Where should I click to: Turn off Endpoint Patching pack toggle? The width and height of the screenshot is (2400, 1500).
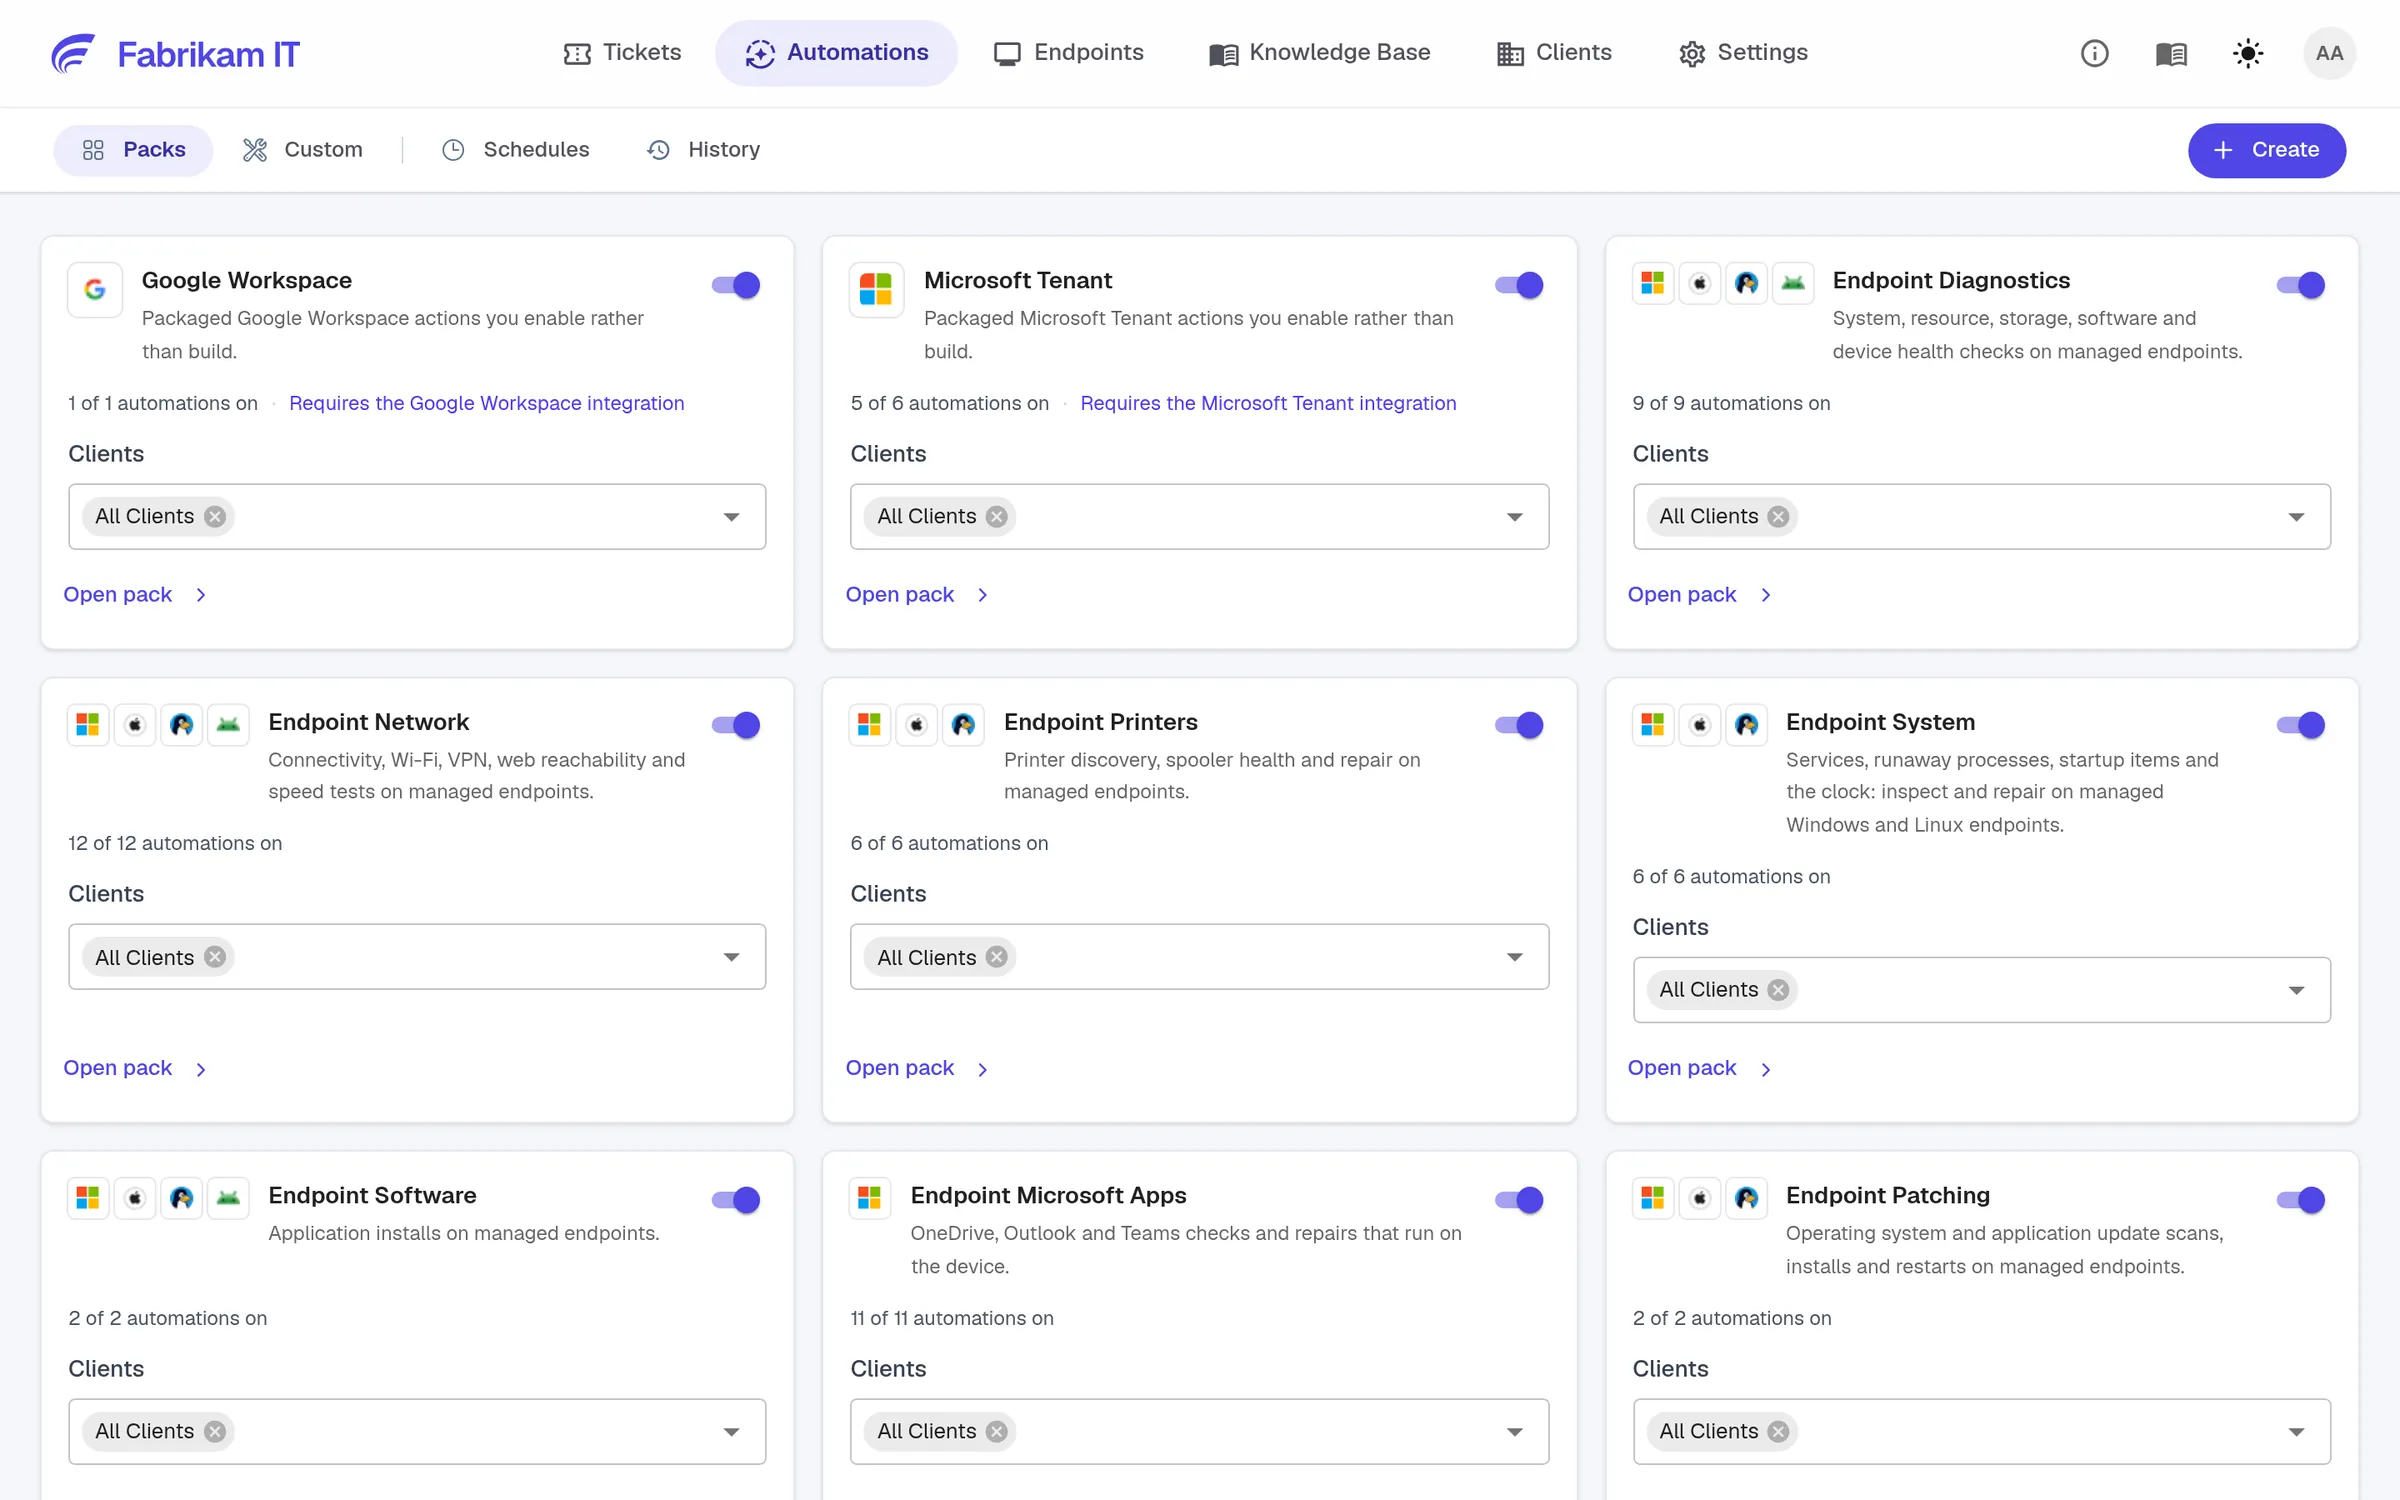tap(2301, 1199)
